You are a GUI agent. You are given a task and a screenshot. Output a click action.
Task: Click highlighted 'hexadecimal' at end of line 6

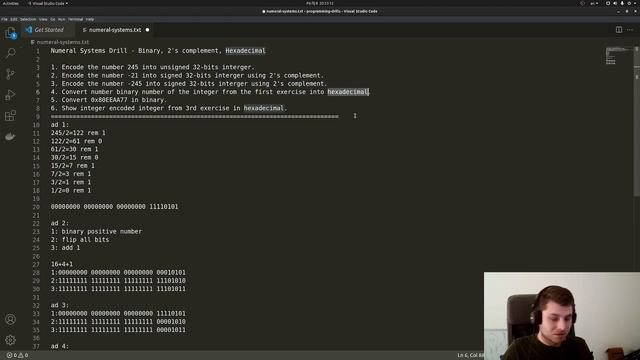348,92
